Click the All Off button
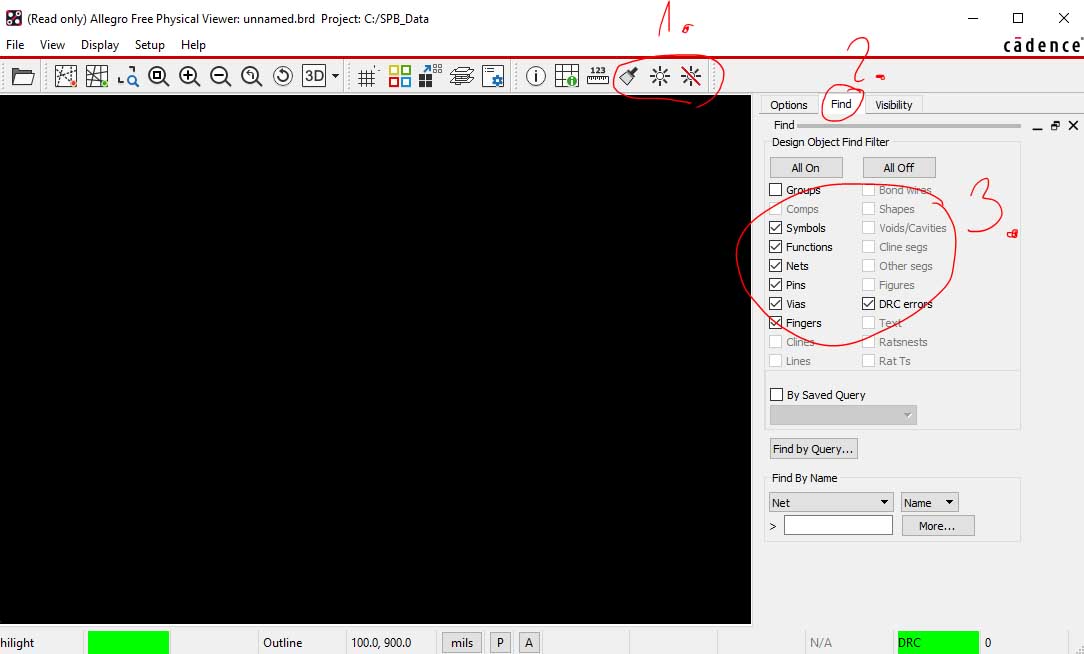1084x654 pixels. pos(898,168)
